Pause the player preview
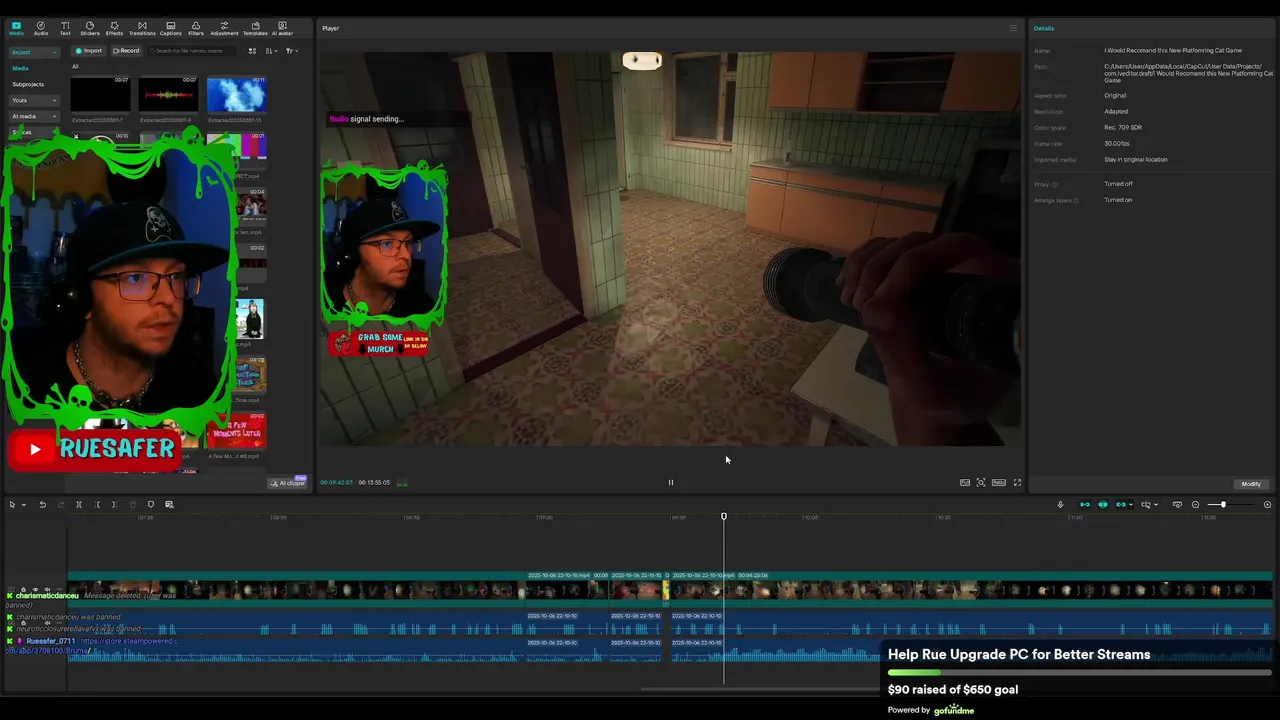Image resolution: width=1280 pixels, height=720 pixels. pyautogui.click(x=671, y=482)
